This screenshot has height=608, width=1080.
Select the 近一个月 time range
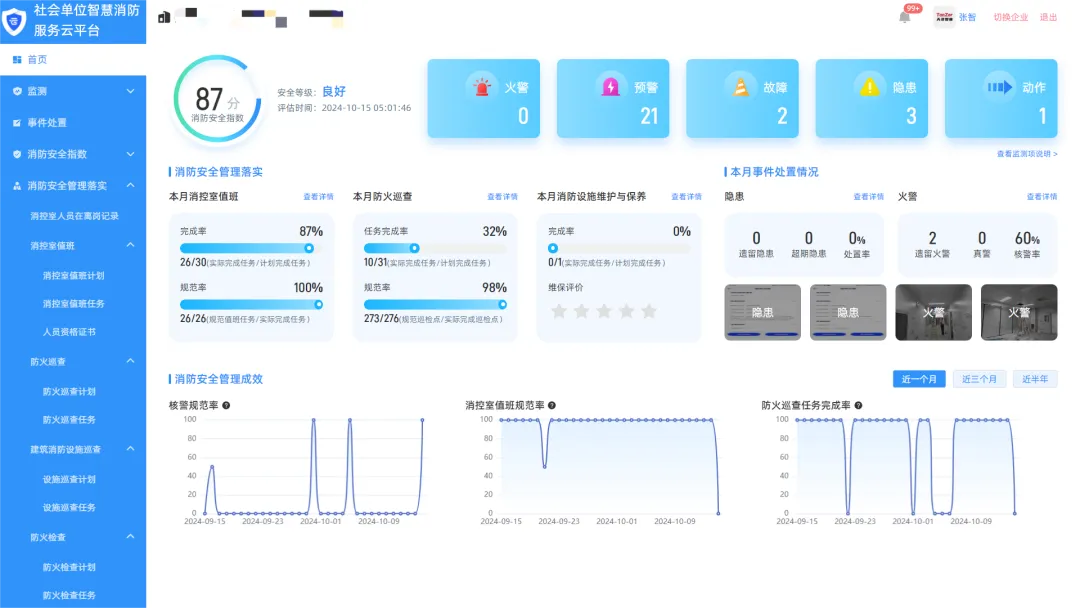[919, 379]
